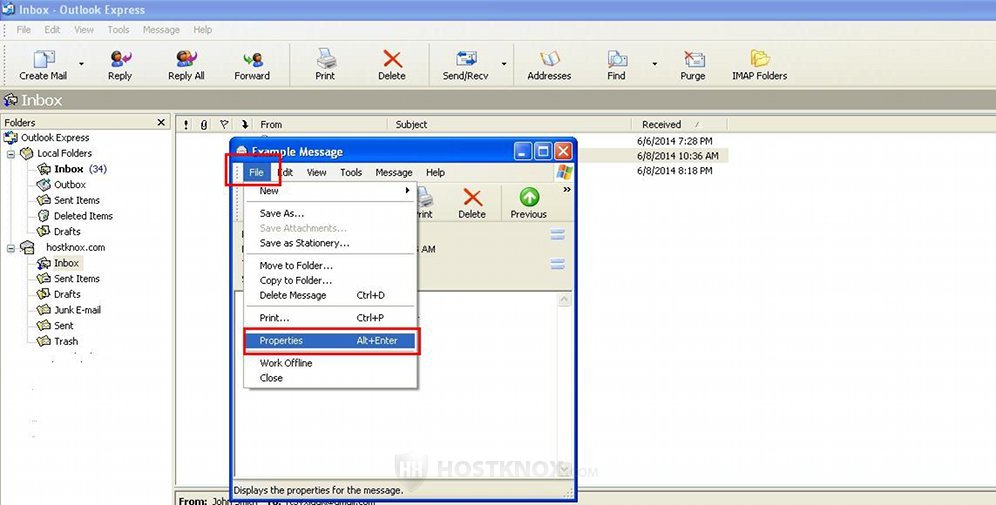
Task: Click the Reply All toolbar icon
Action: pos(186,65)
